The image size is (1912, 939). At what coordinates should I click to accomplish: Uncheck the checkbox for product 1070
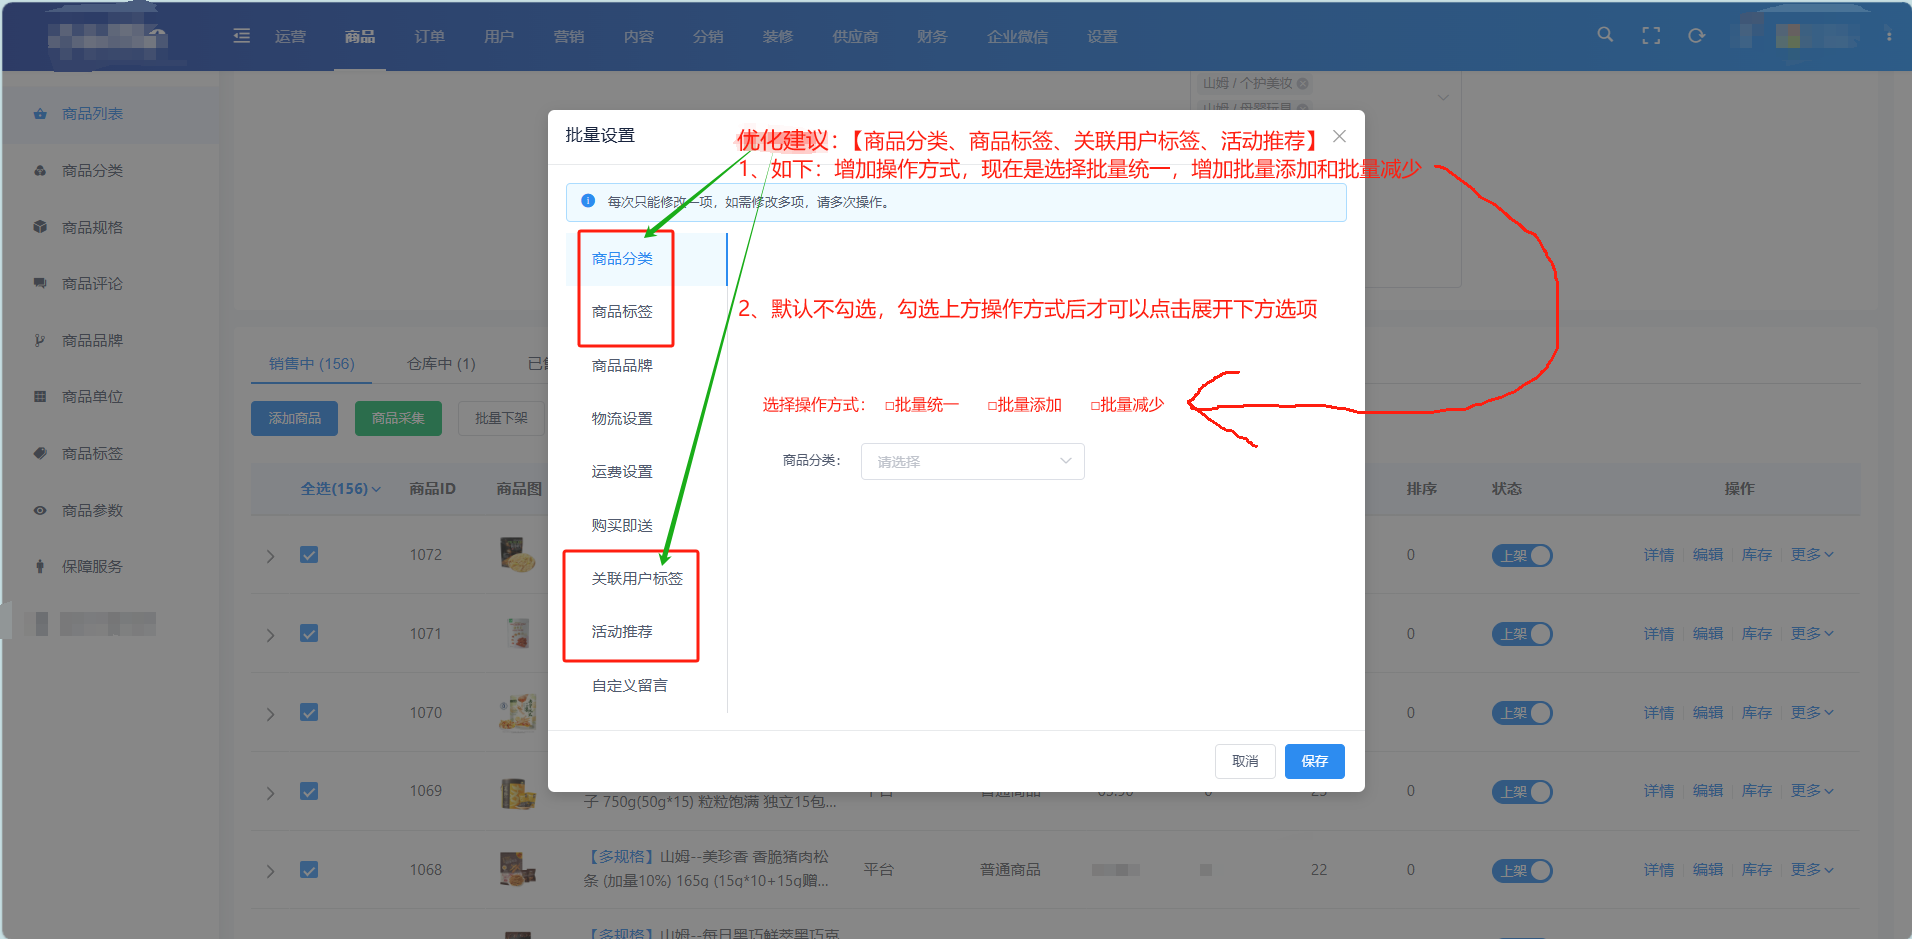[309, 712]
